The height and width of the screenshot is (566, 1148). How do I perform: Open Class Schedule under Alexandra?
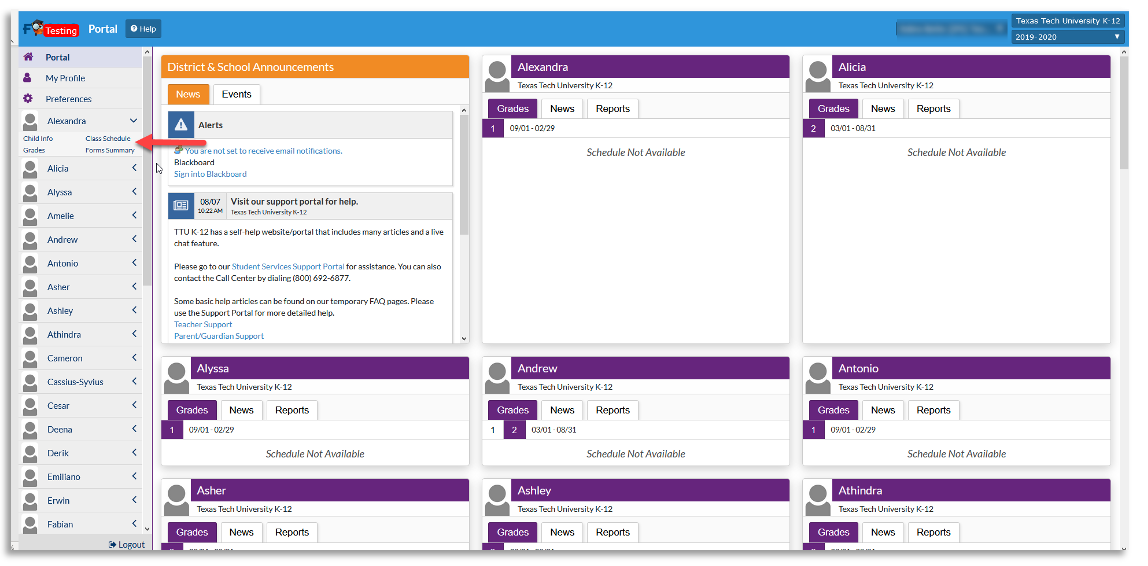point(108,138)
